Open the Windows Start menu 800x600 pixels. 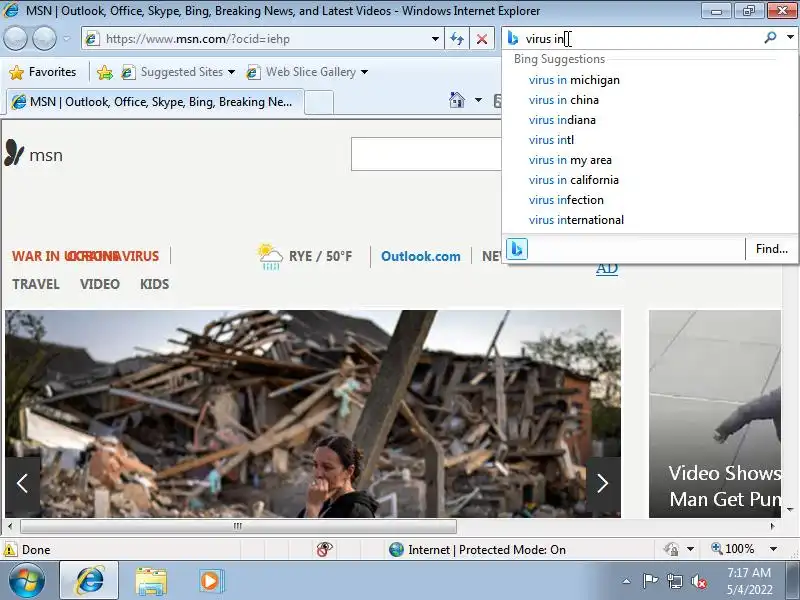[x=26, y=581]
